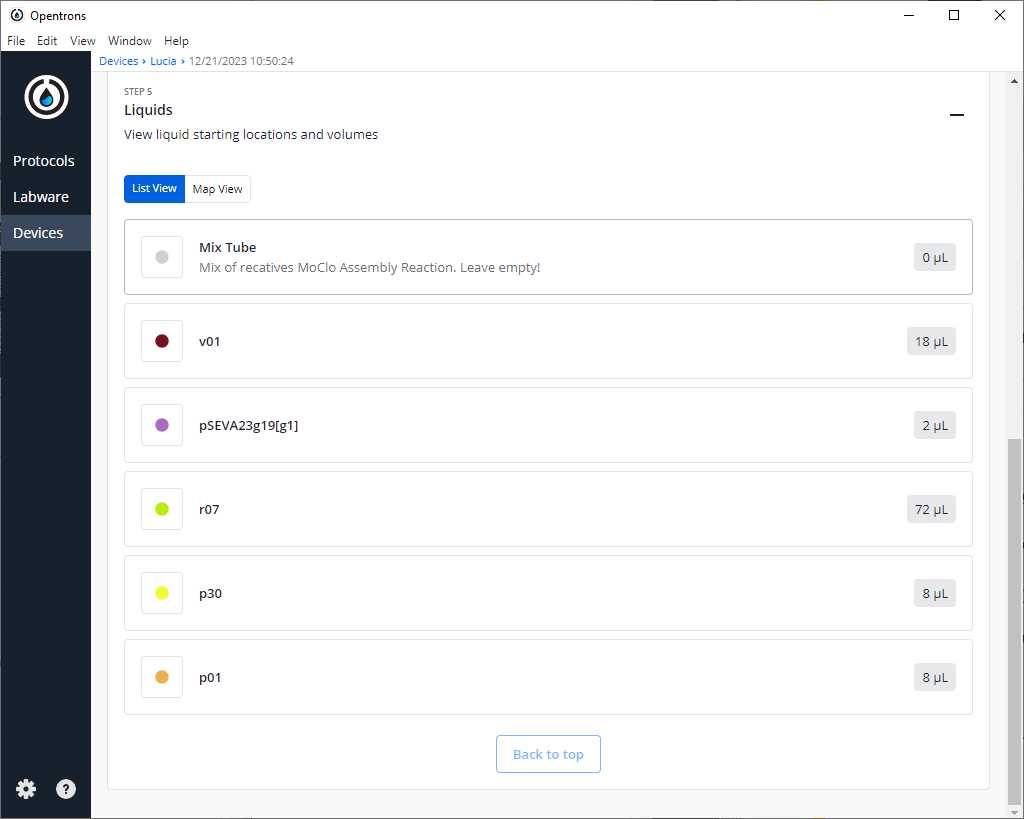Click the Opentrons logo in sidebar
Image resolution: width=1024 pixels, height=819 pixels.
point(46,97)
